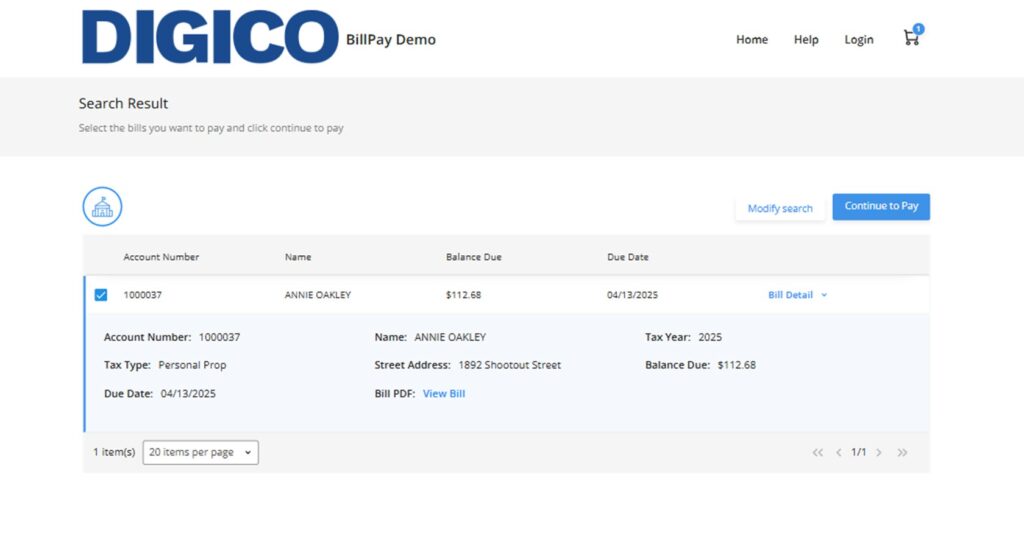Click the DIGICO logo
Viewport: 1024px width, 555px height.
[x=210, y=37]
